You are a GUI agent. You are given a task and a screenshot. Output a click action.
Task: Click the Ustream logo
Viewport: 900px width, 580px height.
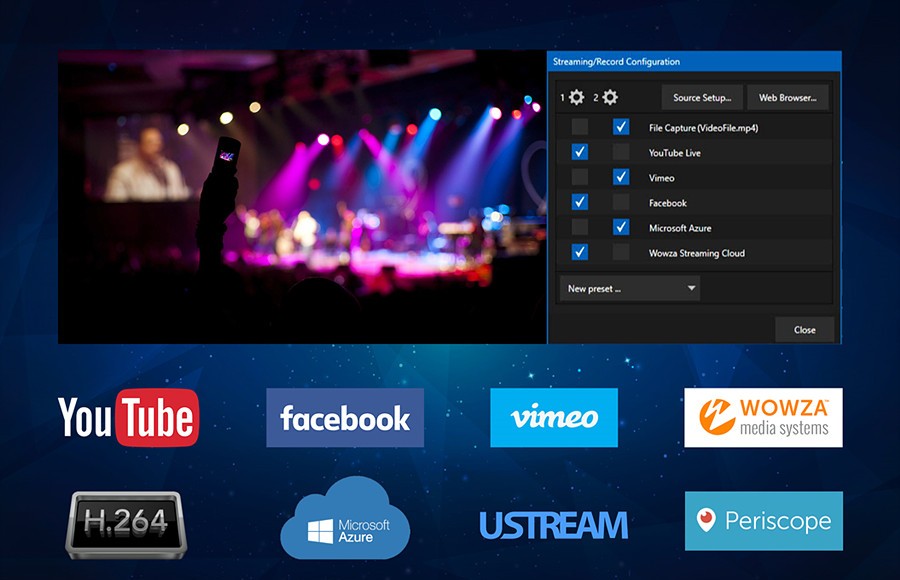coord(554,525)
